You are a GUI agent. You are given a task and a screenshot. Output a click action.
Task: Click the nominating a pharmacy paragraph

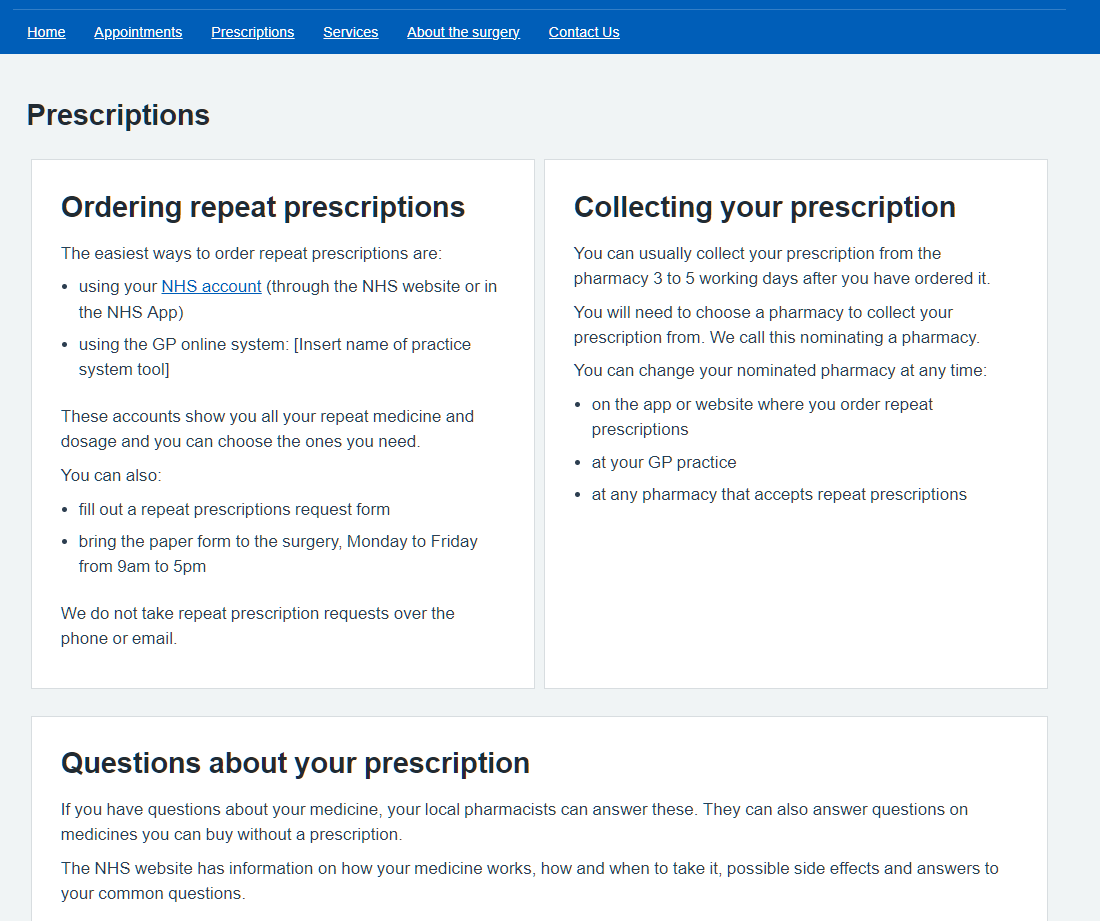776,325
